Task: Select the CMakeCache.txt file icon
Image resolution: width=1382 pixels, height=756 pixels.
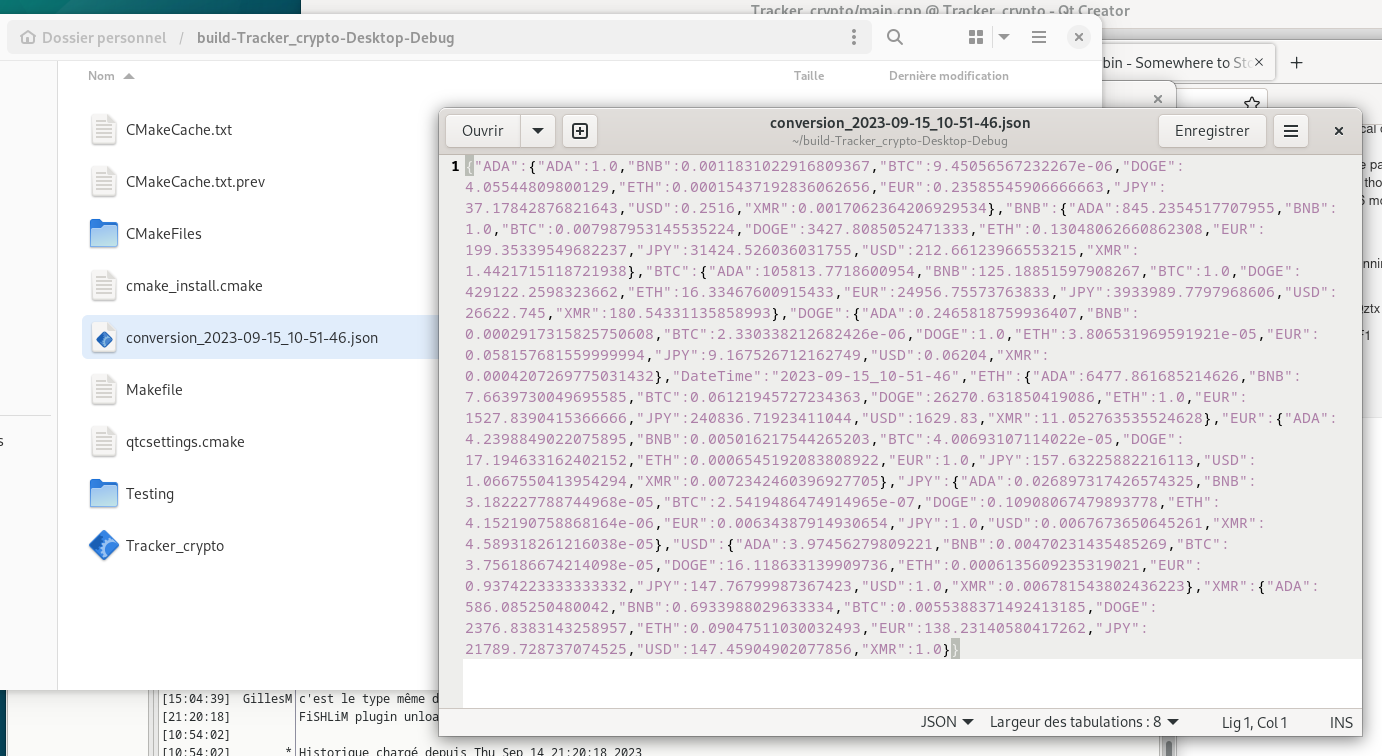Action: coord(104,130)
